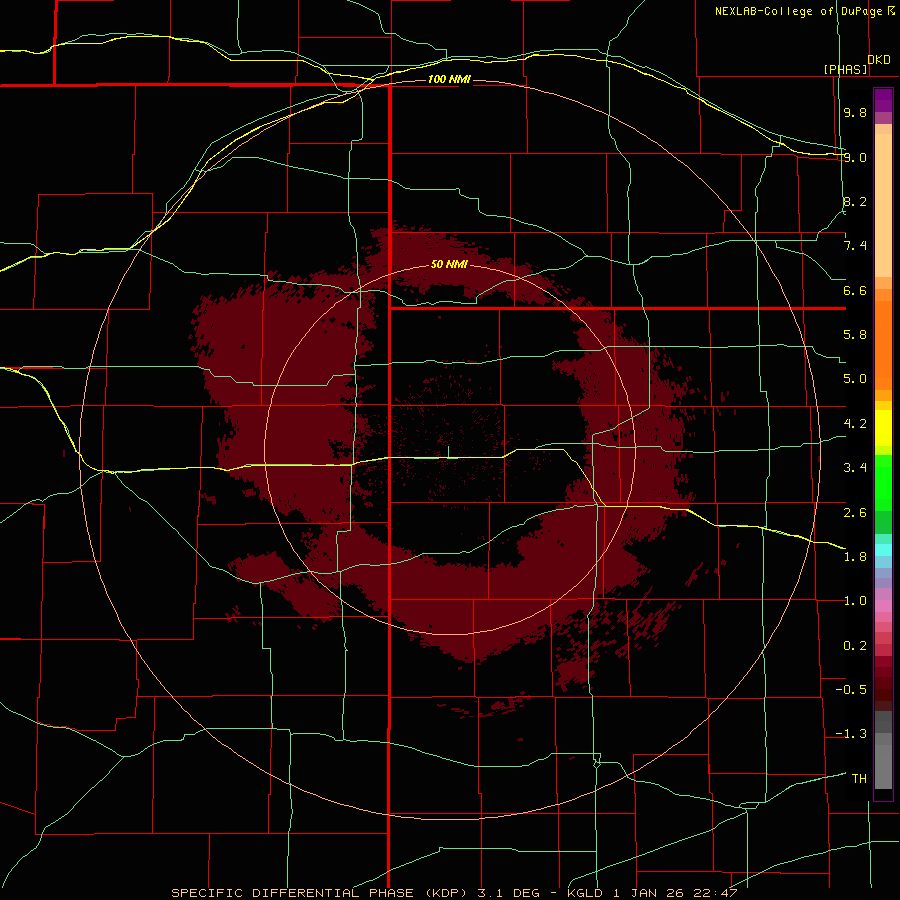This screenshot has height=900, width=900.
Task: Select the -0.5 scale label
Action: tap(851, 690)
